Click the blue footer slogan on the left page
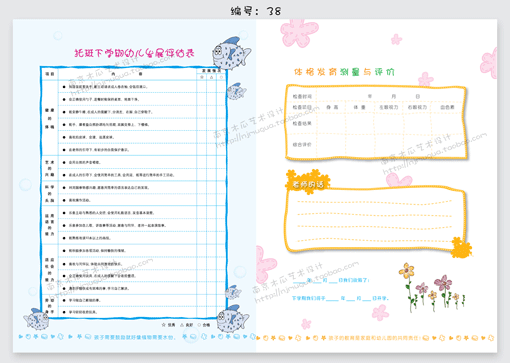Screen dimensions: 510x363 pos(134,337)
